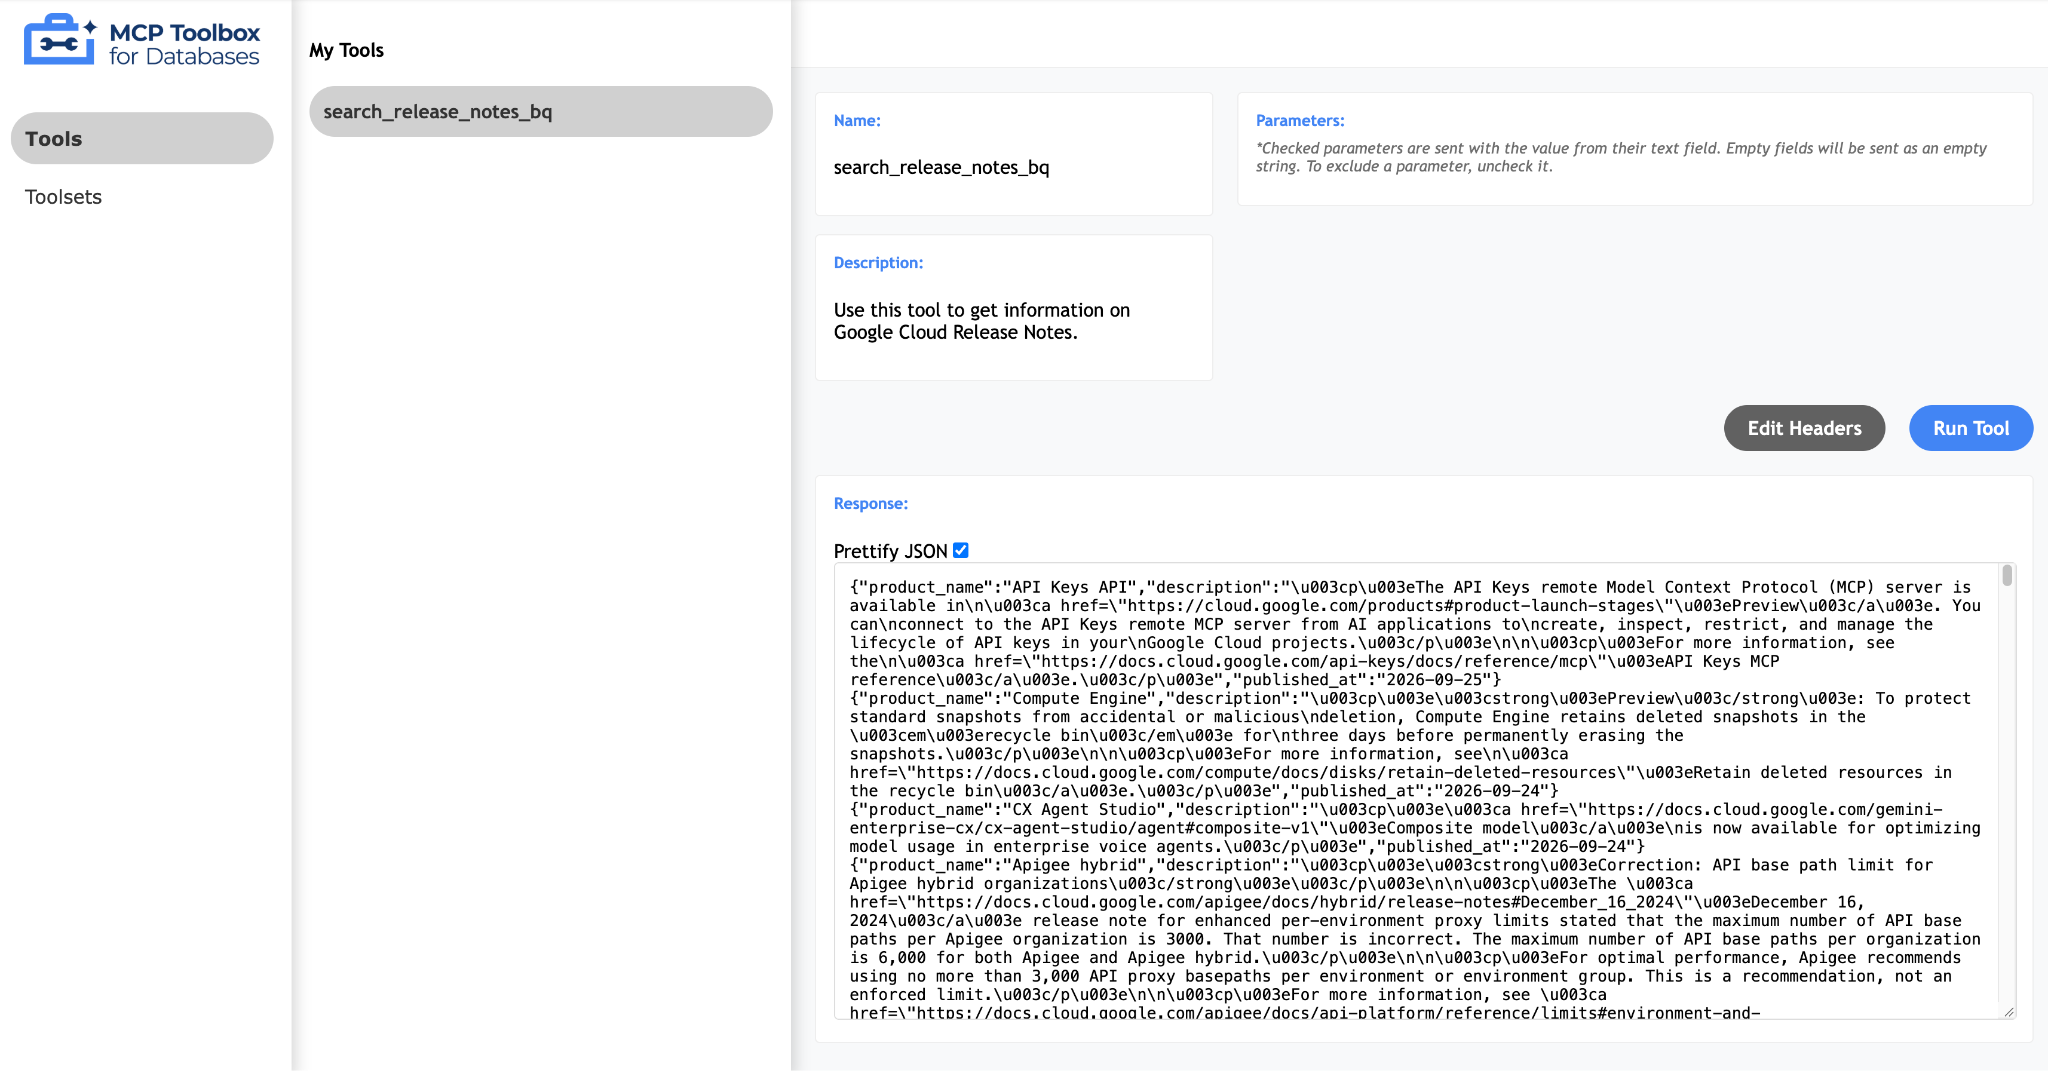Open the Edit Headers dialog

tap(1804, 428)
